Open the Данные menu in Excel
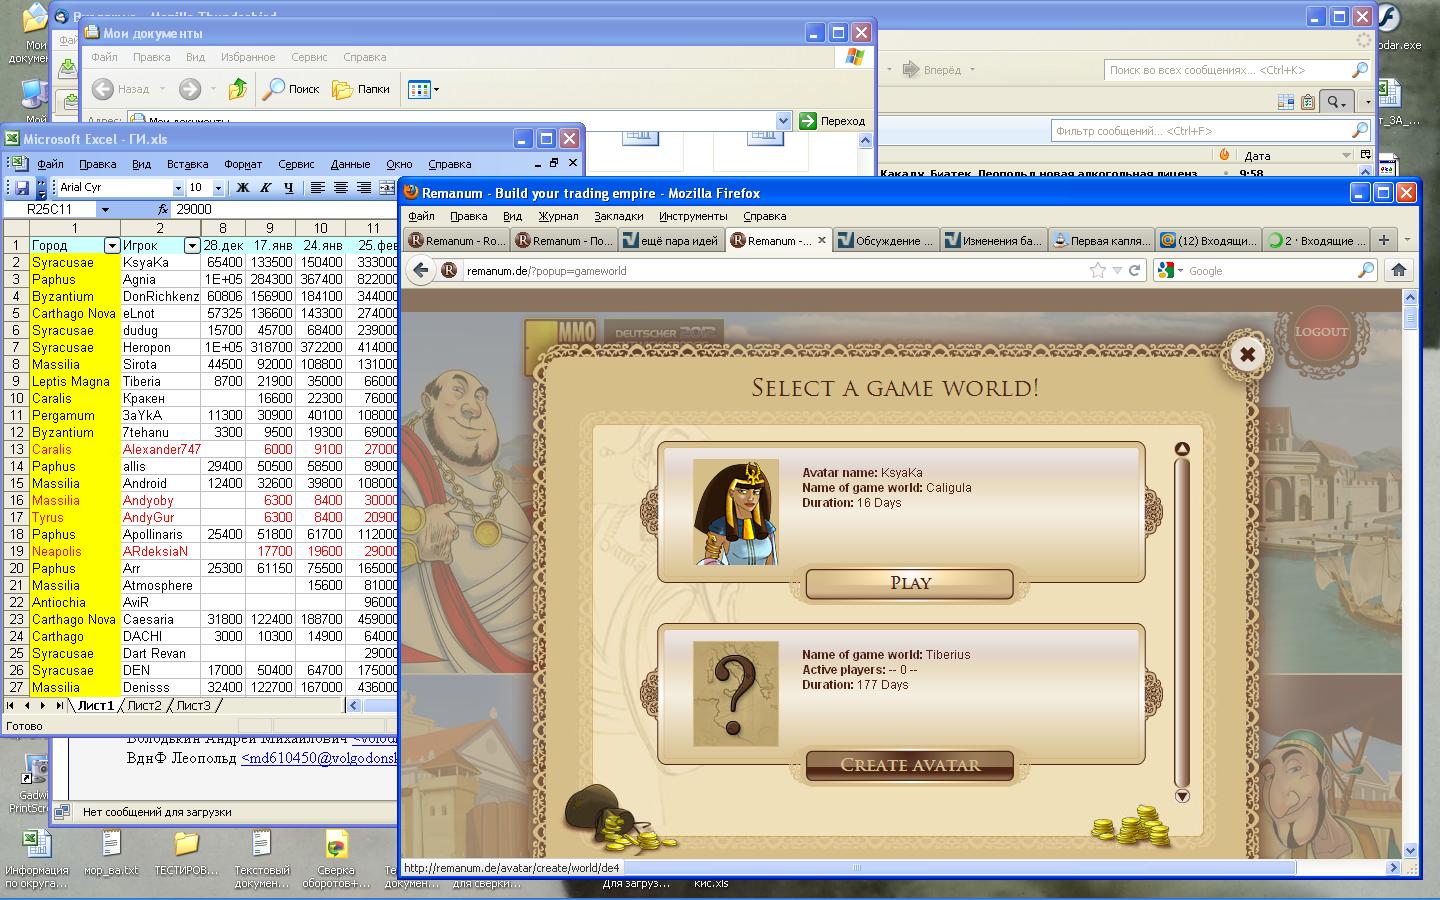 (350, 164)
